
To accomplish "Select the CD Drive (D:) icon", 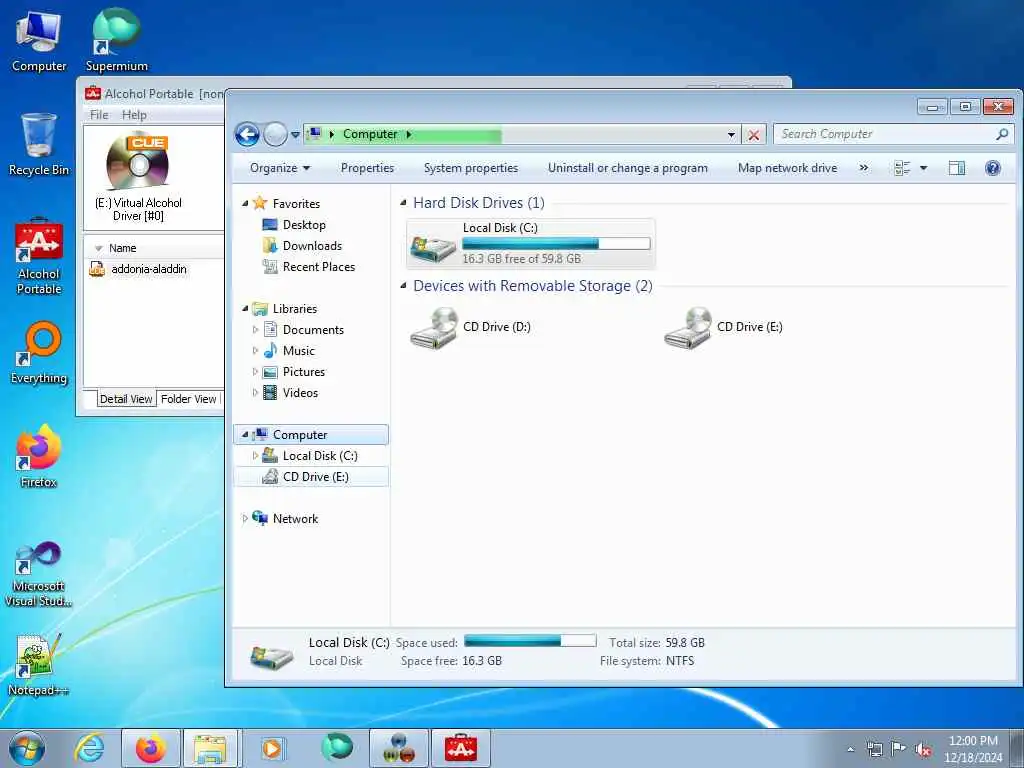I will (434, 328).
